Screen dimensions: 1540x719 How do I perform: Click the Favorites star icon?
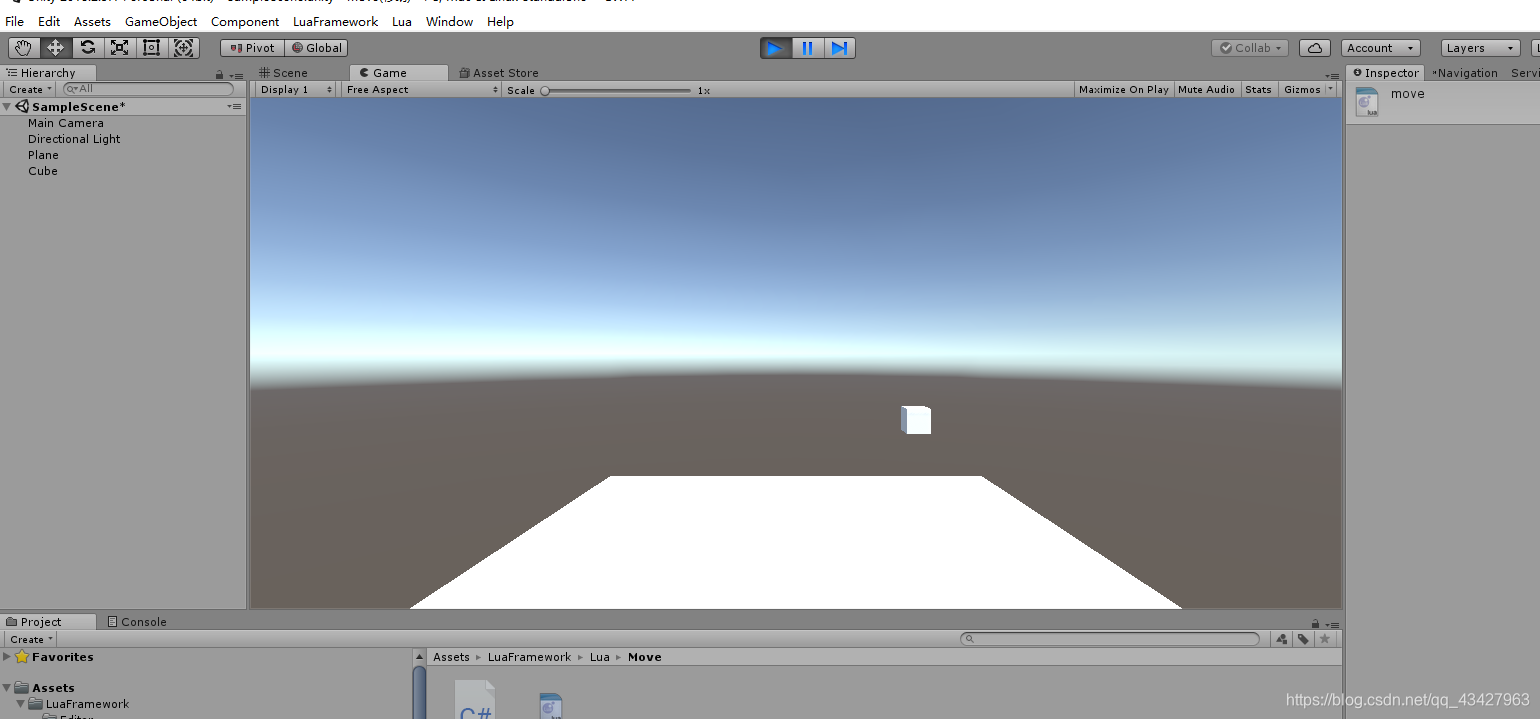(22, 657)
